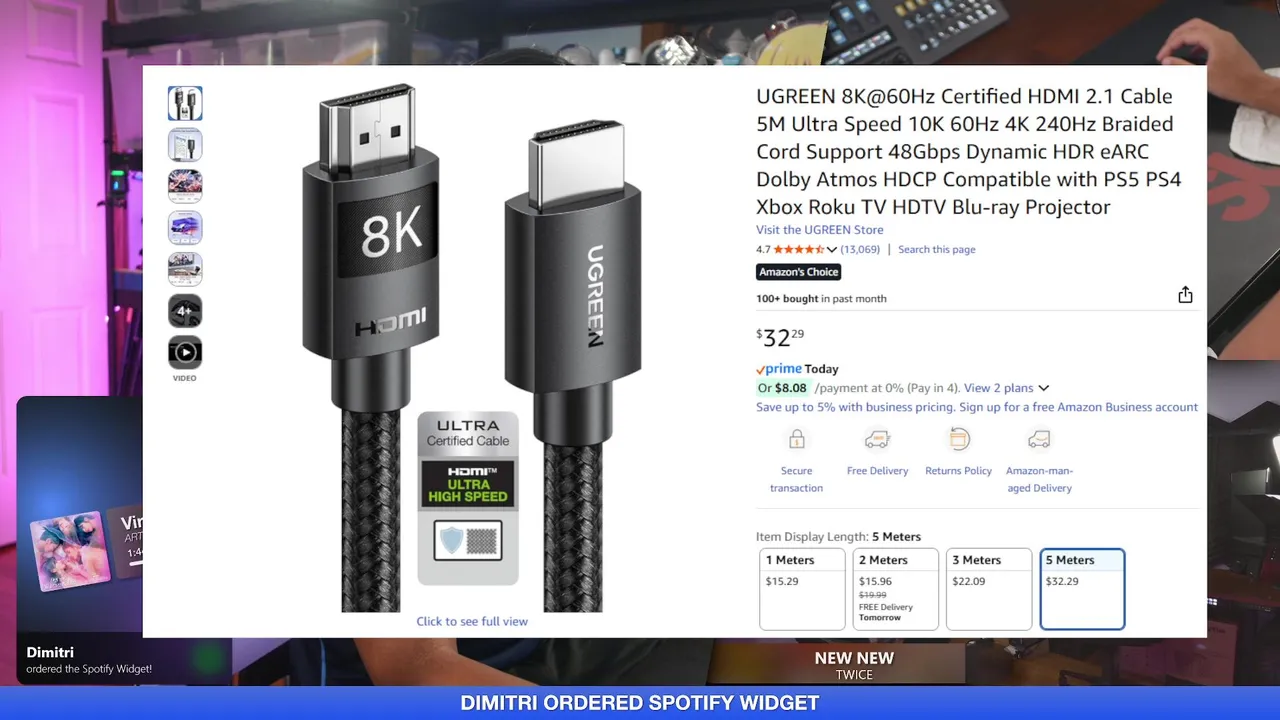Click the Amazon-managed Delivery van icon

pos(1039,439)
